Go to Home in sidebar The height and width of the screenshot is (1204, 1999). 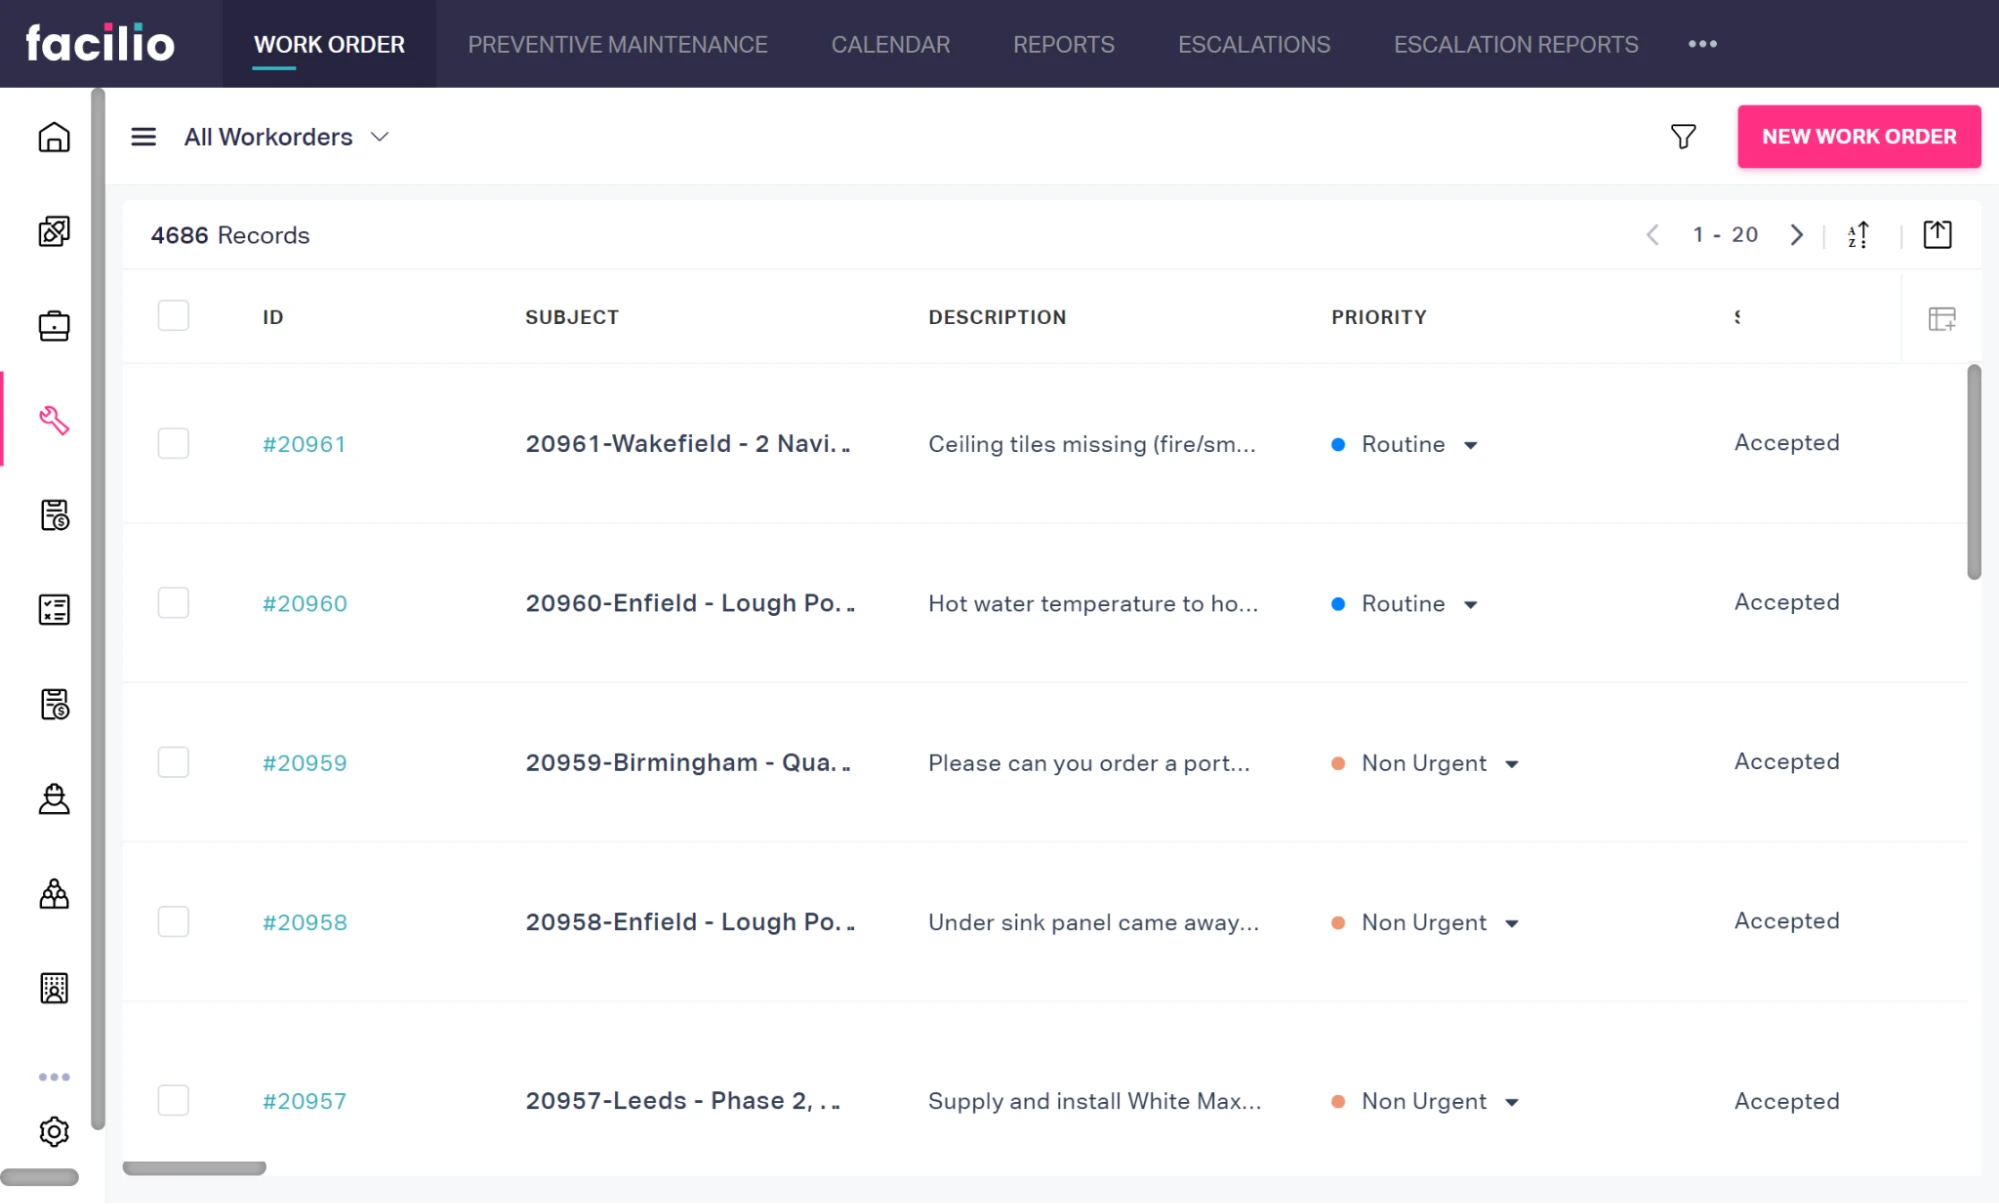pos(54,137)
